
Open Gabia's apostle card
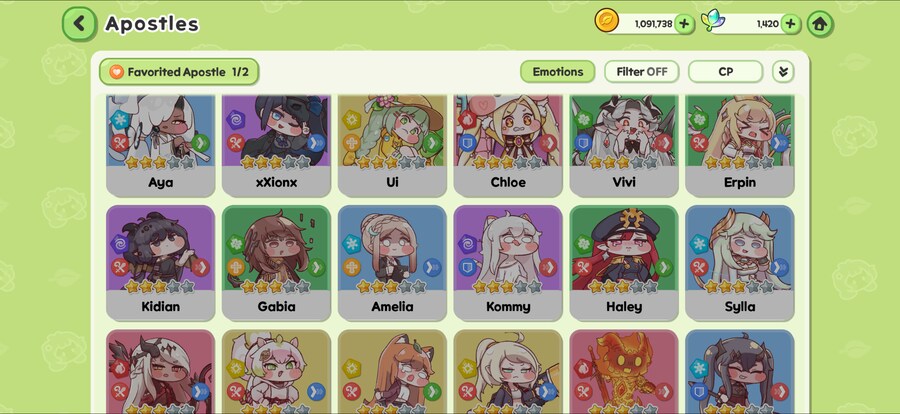276,263
